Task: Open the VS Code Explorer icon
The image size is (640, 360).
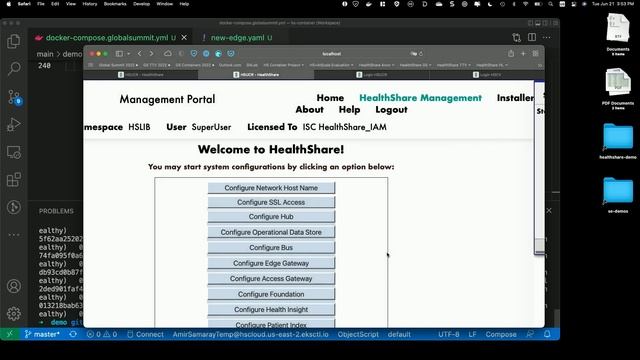Action: tap(14, 41)
